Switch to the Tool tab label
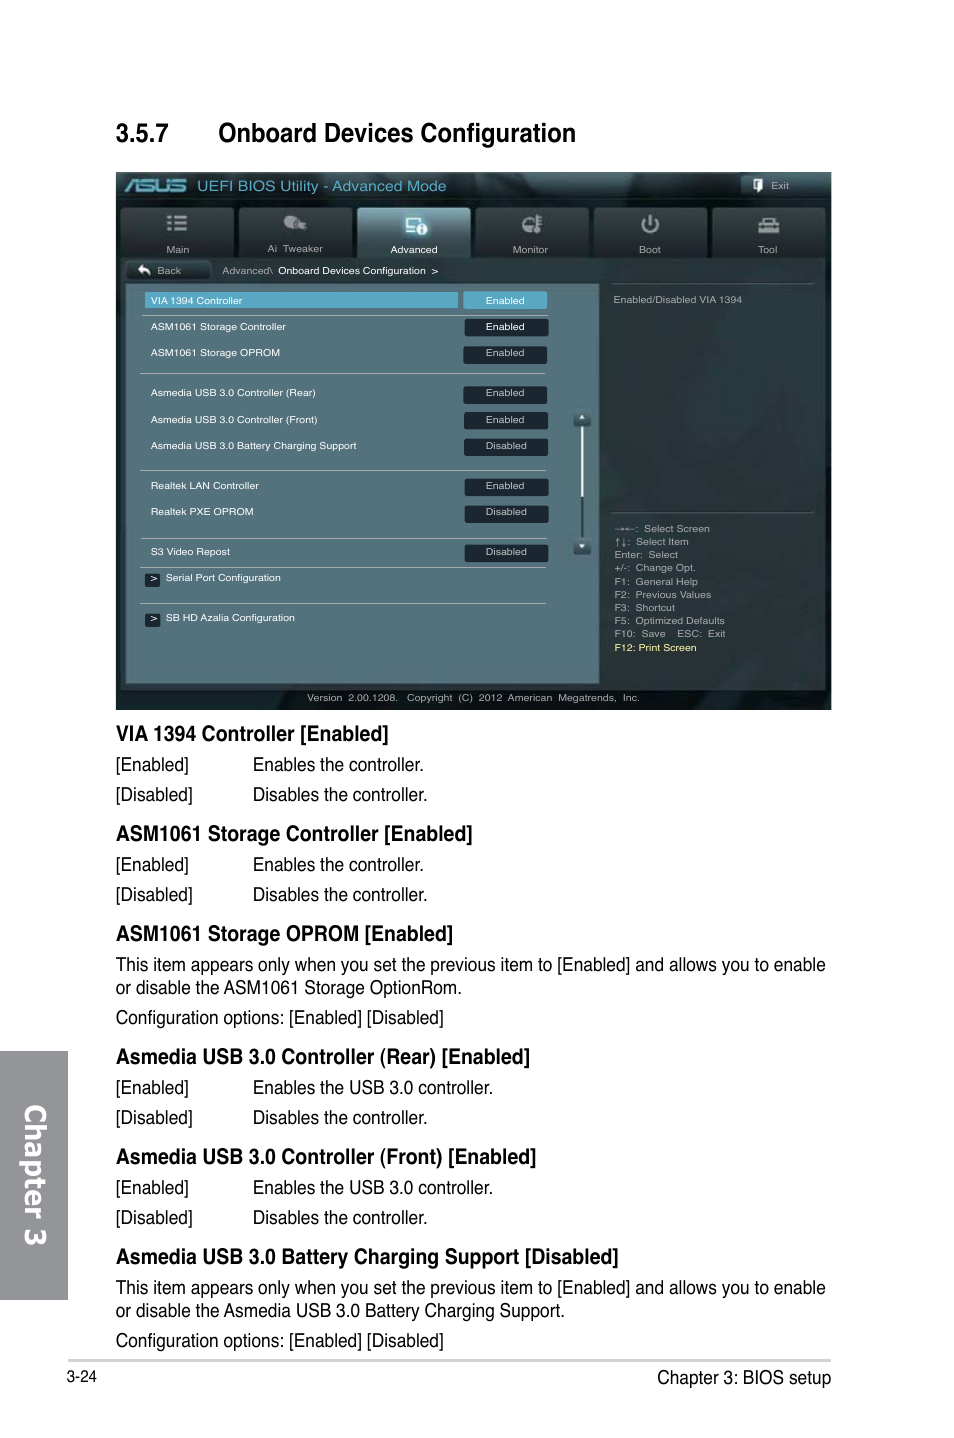The height and width of the screenshot is (1438, 954). (768, 250)
